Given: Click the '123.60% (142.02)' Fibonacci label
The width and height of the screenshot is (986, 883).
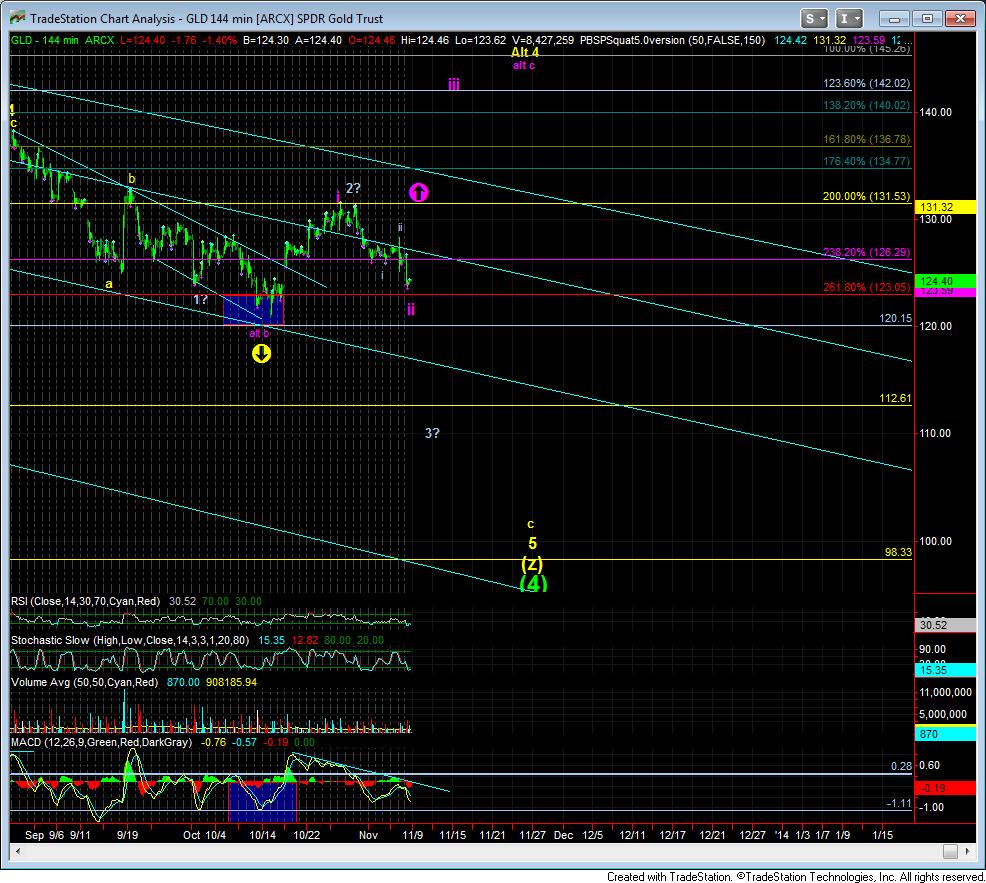Looking at the screenshot, I should 867,83.
